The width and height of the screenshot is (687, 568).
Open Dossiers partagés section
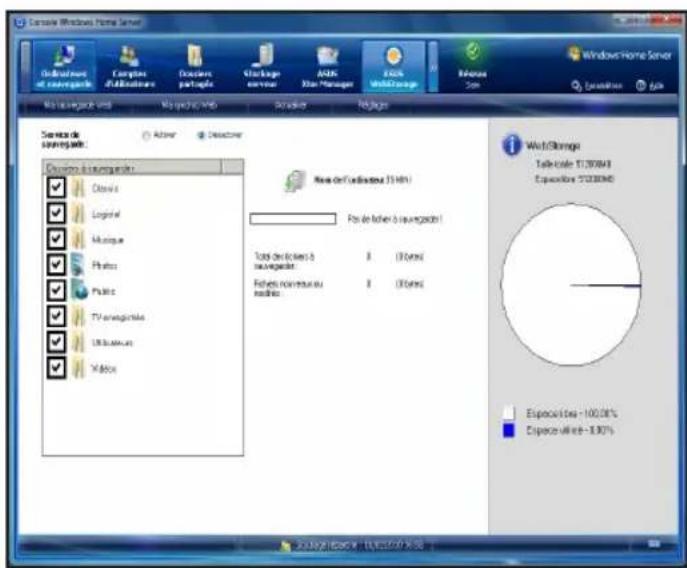coord(195,67)
